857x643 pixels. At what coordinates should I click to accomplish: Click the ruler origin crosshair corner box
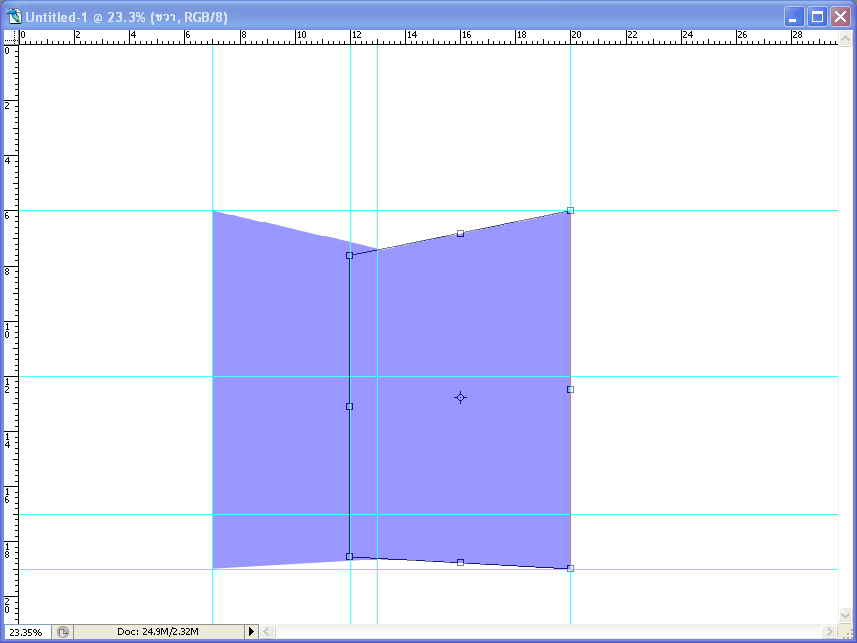(x=11, y=37)
